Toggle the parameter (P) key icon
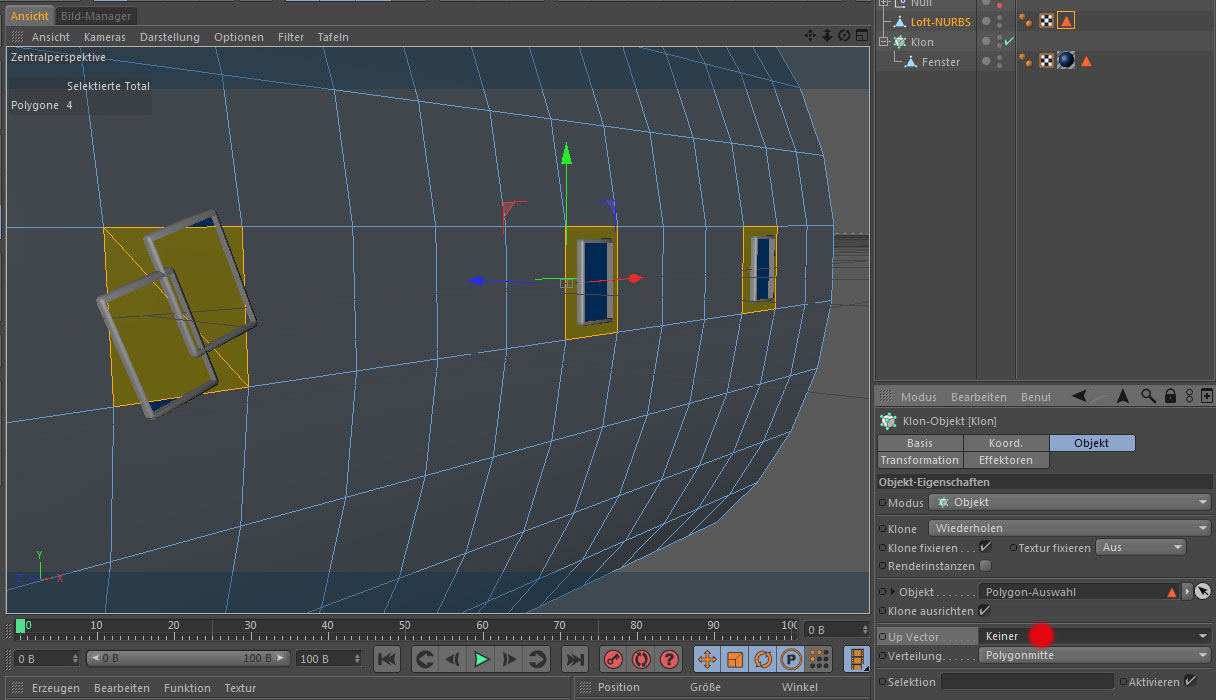The image size is (1216, 700). tap(791, 659)
